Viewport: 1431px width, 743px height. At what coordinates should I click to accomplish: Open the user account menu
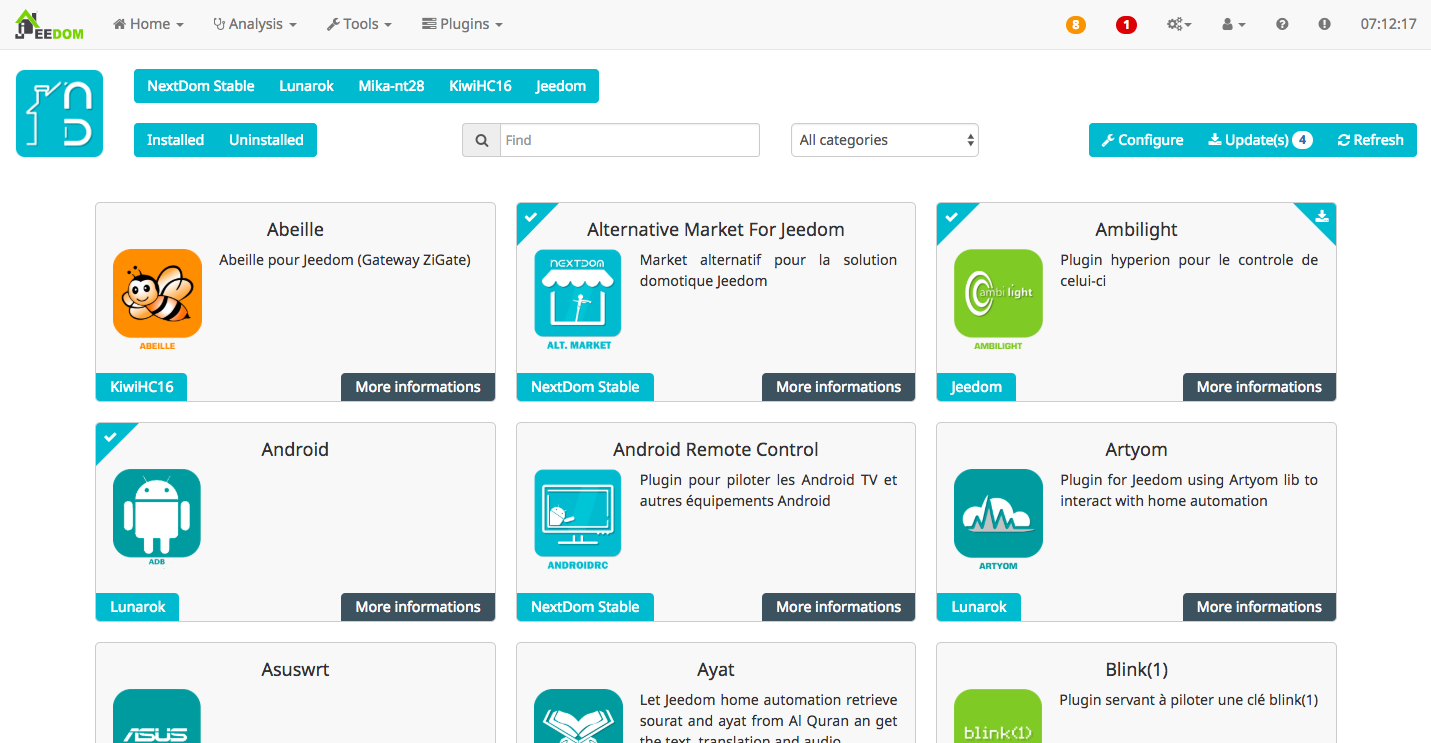click(1234, 25)
